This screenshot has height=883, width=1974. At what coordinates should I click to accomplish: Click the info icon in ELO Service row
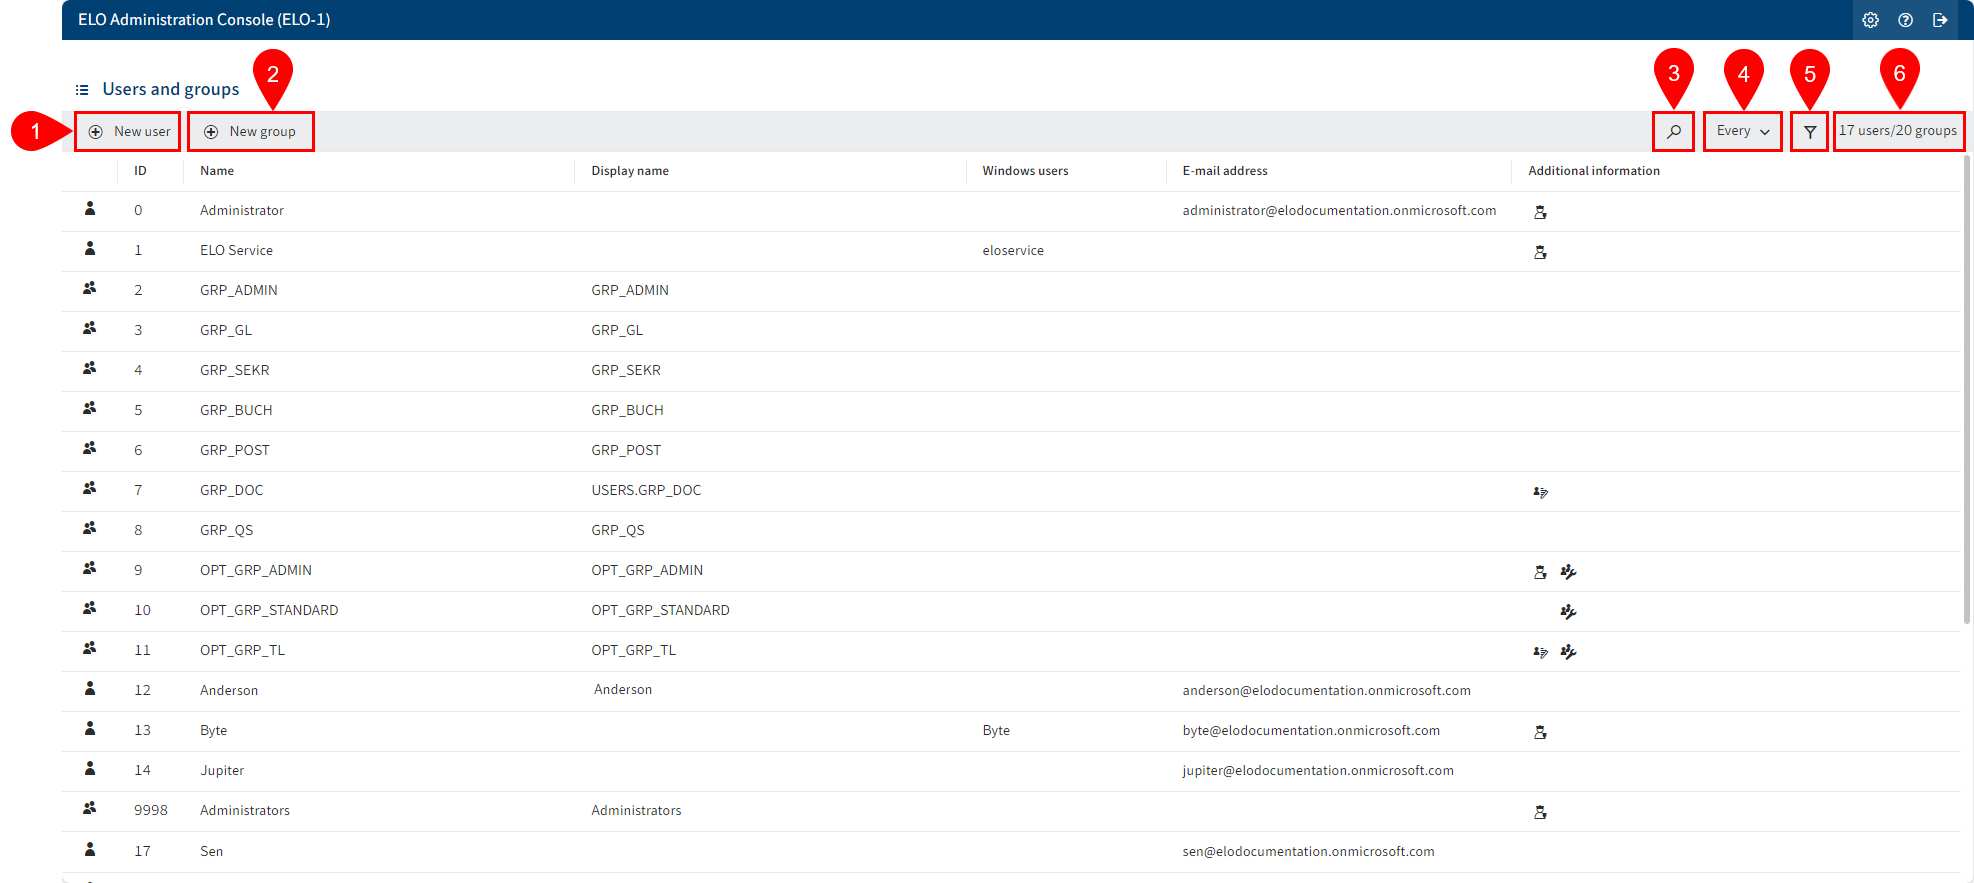point(1540,252)
